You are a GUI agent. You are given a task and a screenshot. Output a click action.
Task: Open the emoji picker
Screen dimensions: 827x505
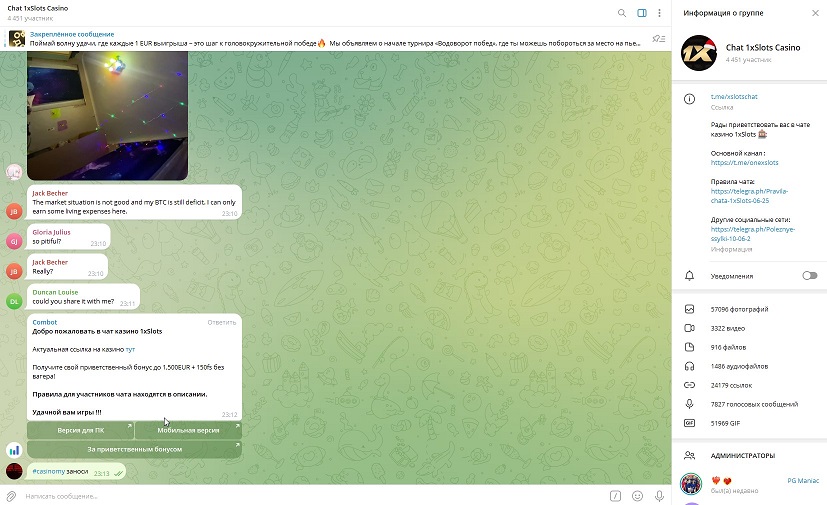(638, 496)
